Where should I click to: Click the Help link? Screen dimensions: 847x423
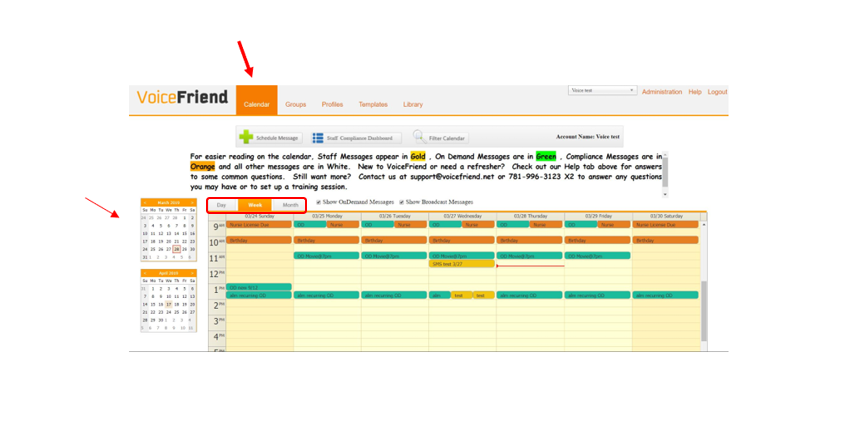point(695,92)
